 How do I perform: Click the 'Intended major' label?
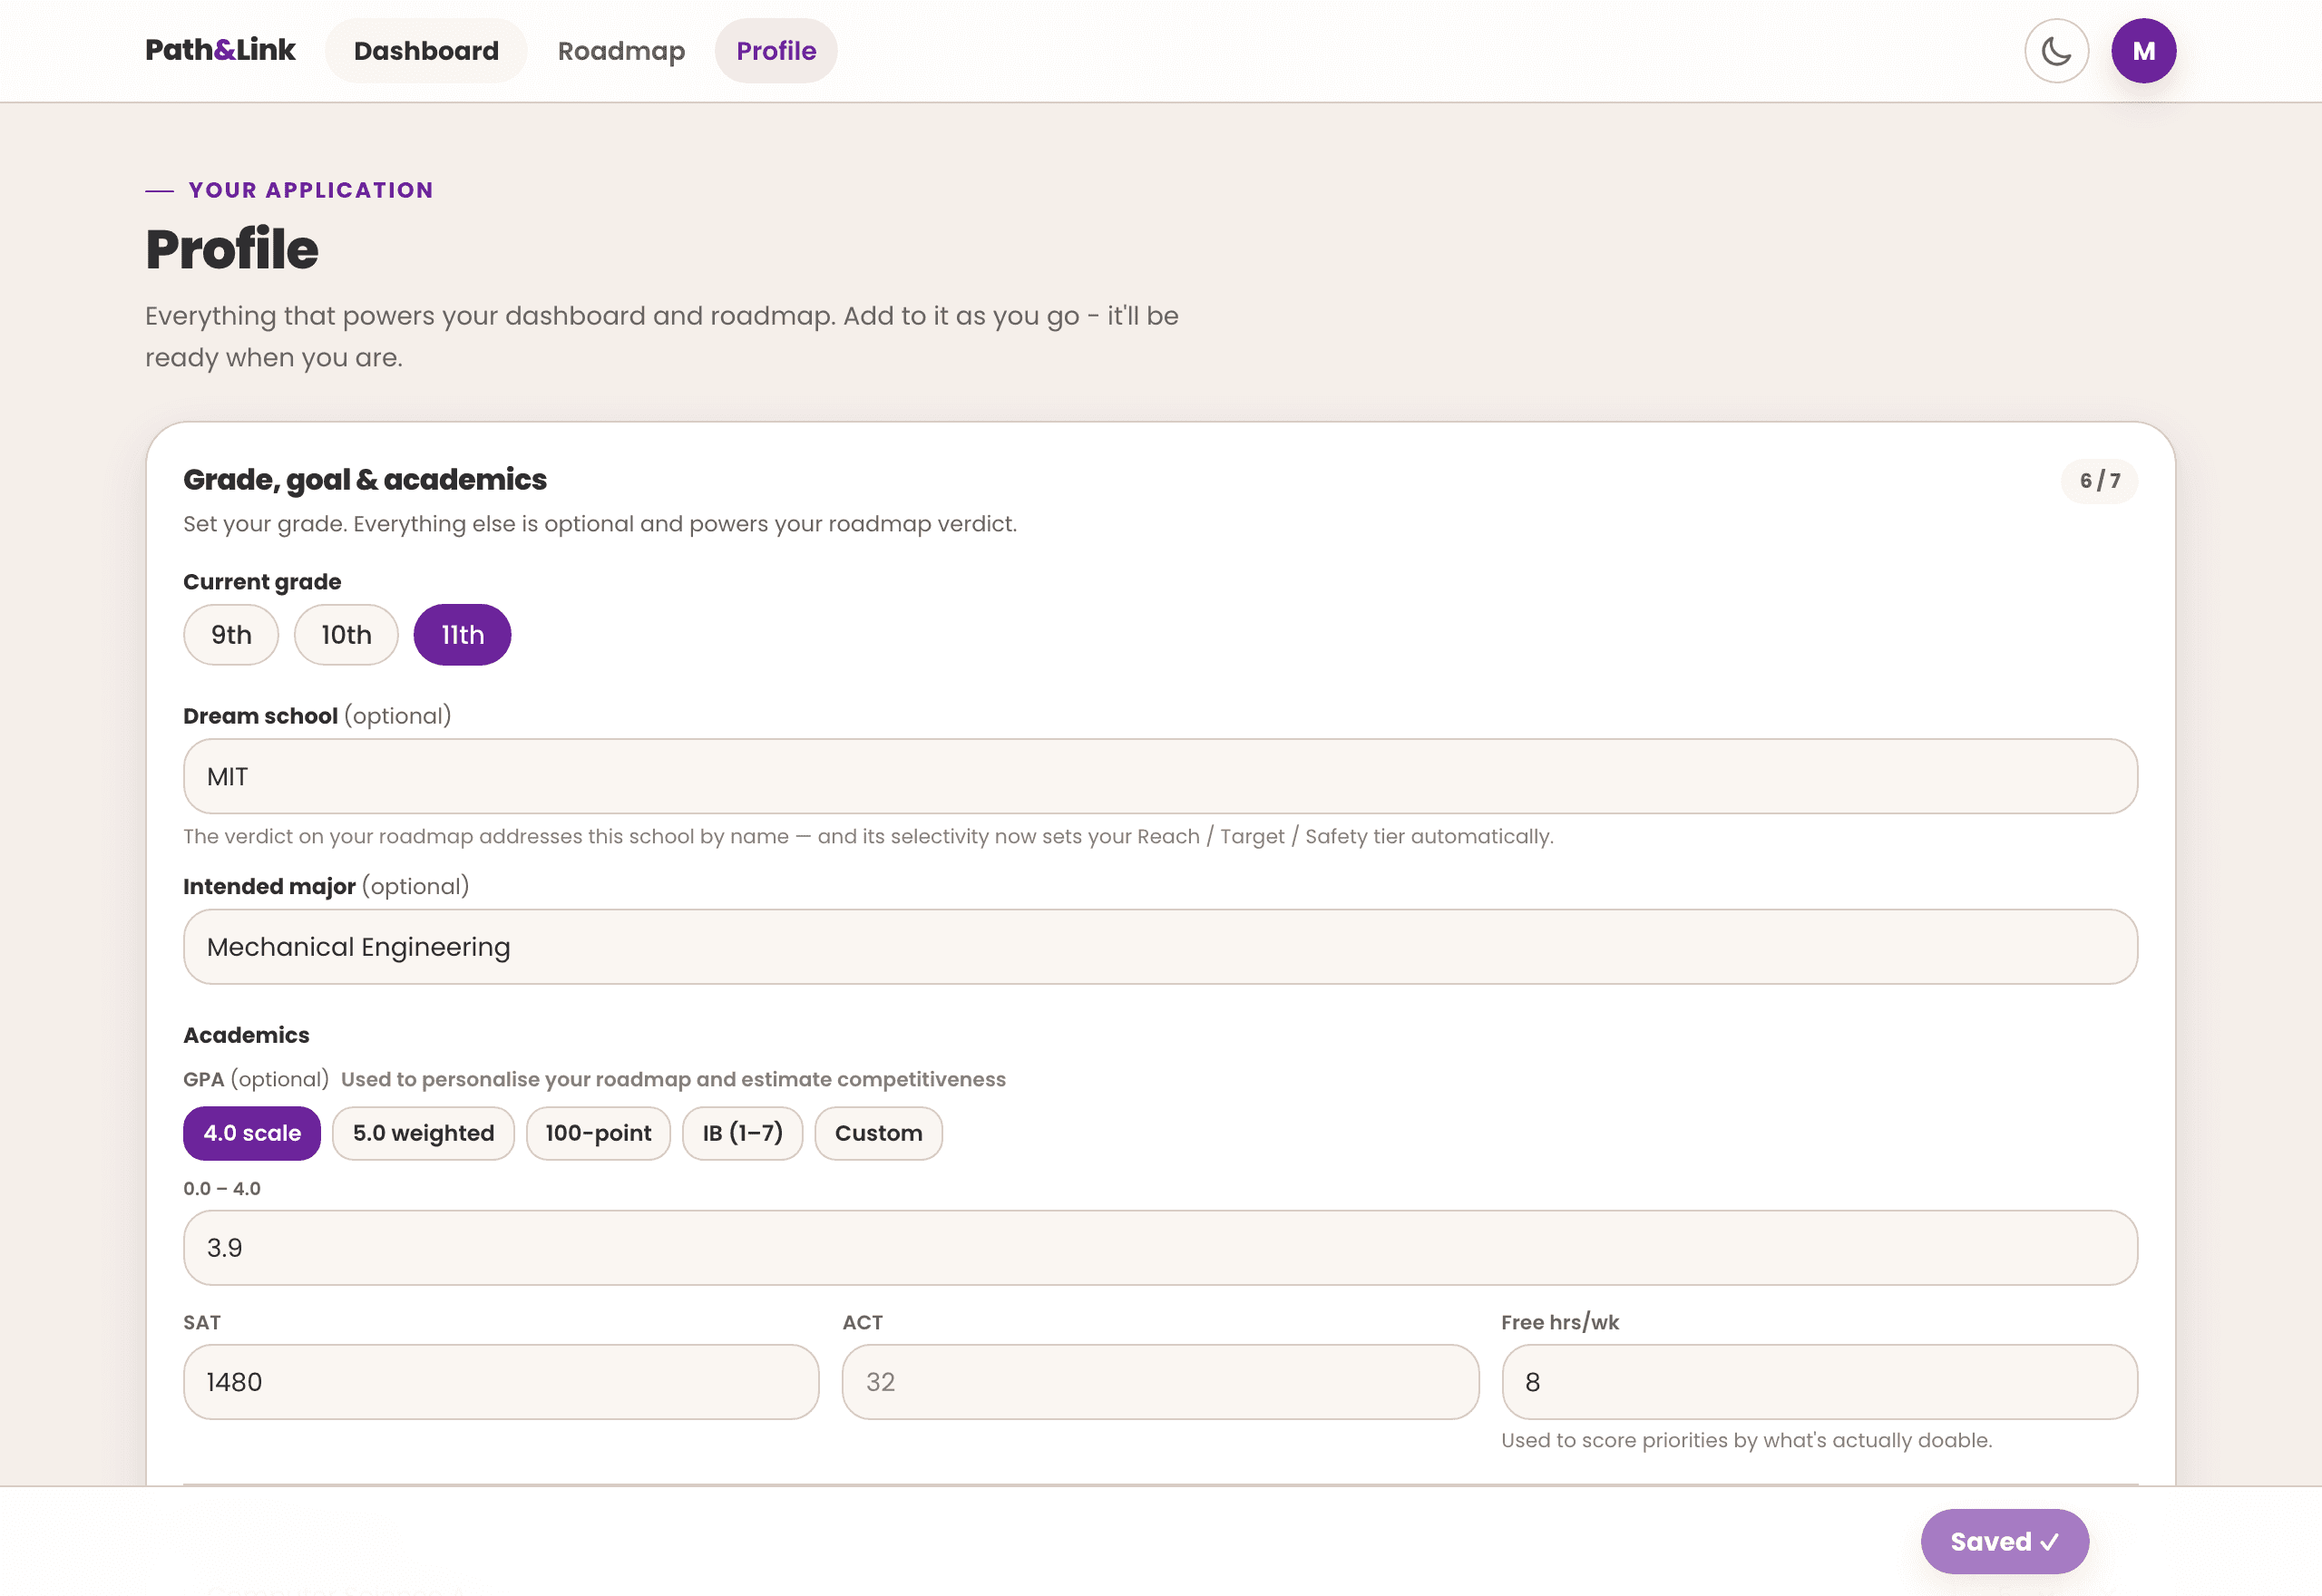(269, 886)
